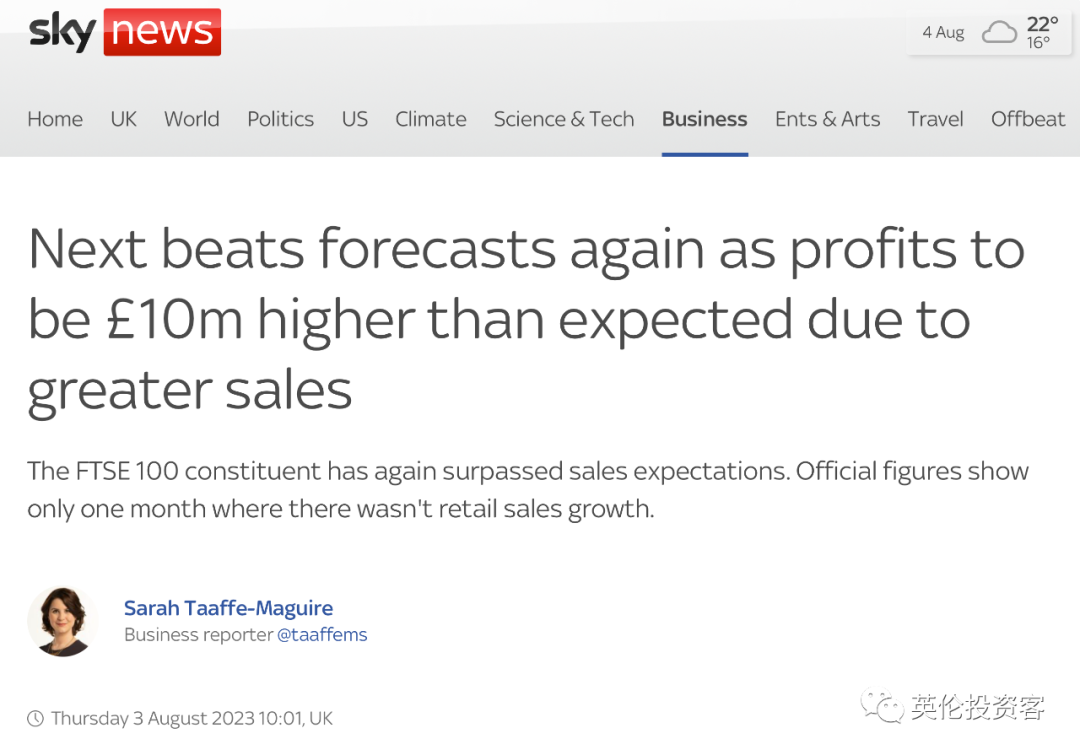Go to the UK news section
Image resolution: width=1080 pixels, height=755 pixels.
(x=123, y=119)
